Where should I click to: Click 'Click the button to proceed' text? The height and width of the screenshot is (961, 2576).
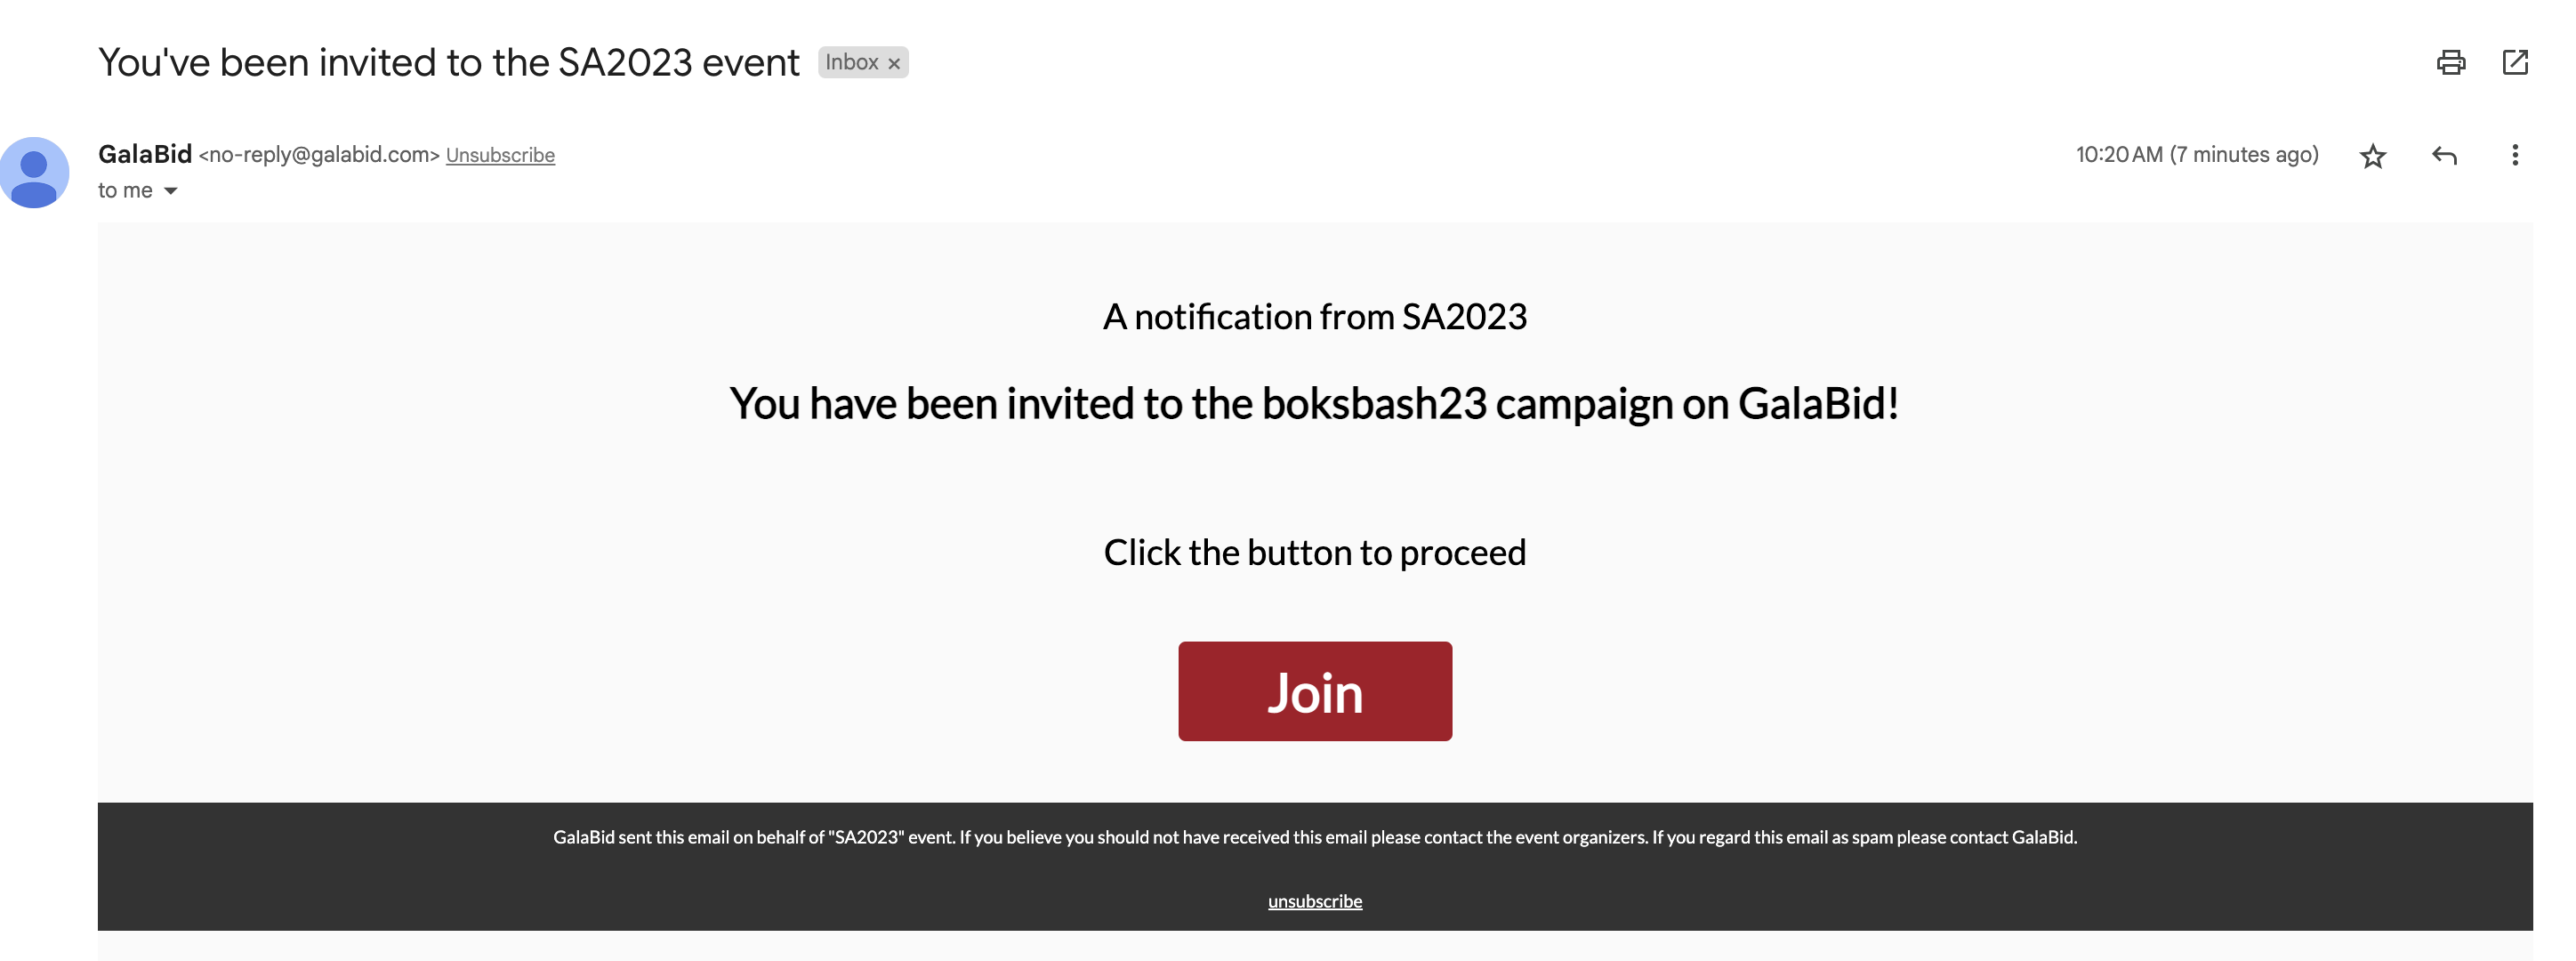click(1314, 553)
